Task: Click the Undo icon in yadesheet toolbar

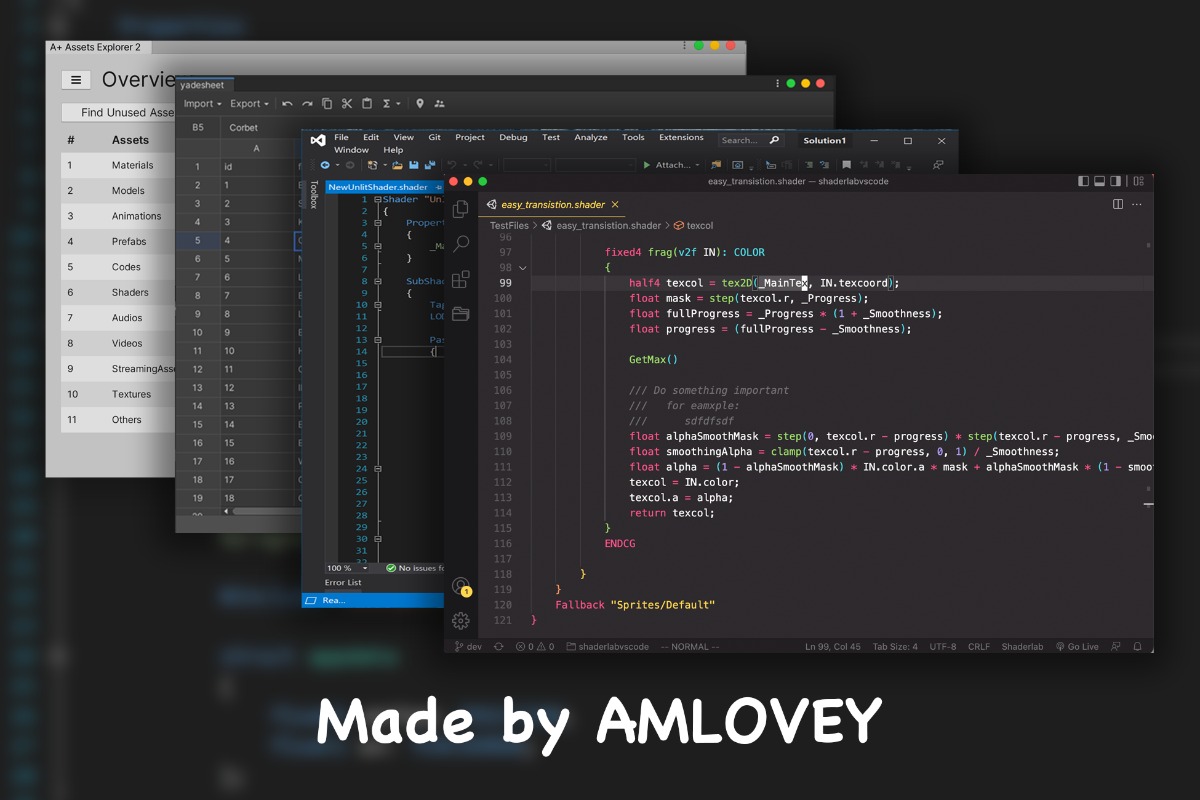Action: click(x=288, y=103)
